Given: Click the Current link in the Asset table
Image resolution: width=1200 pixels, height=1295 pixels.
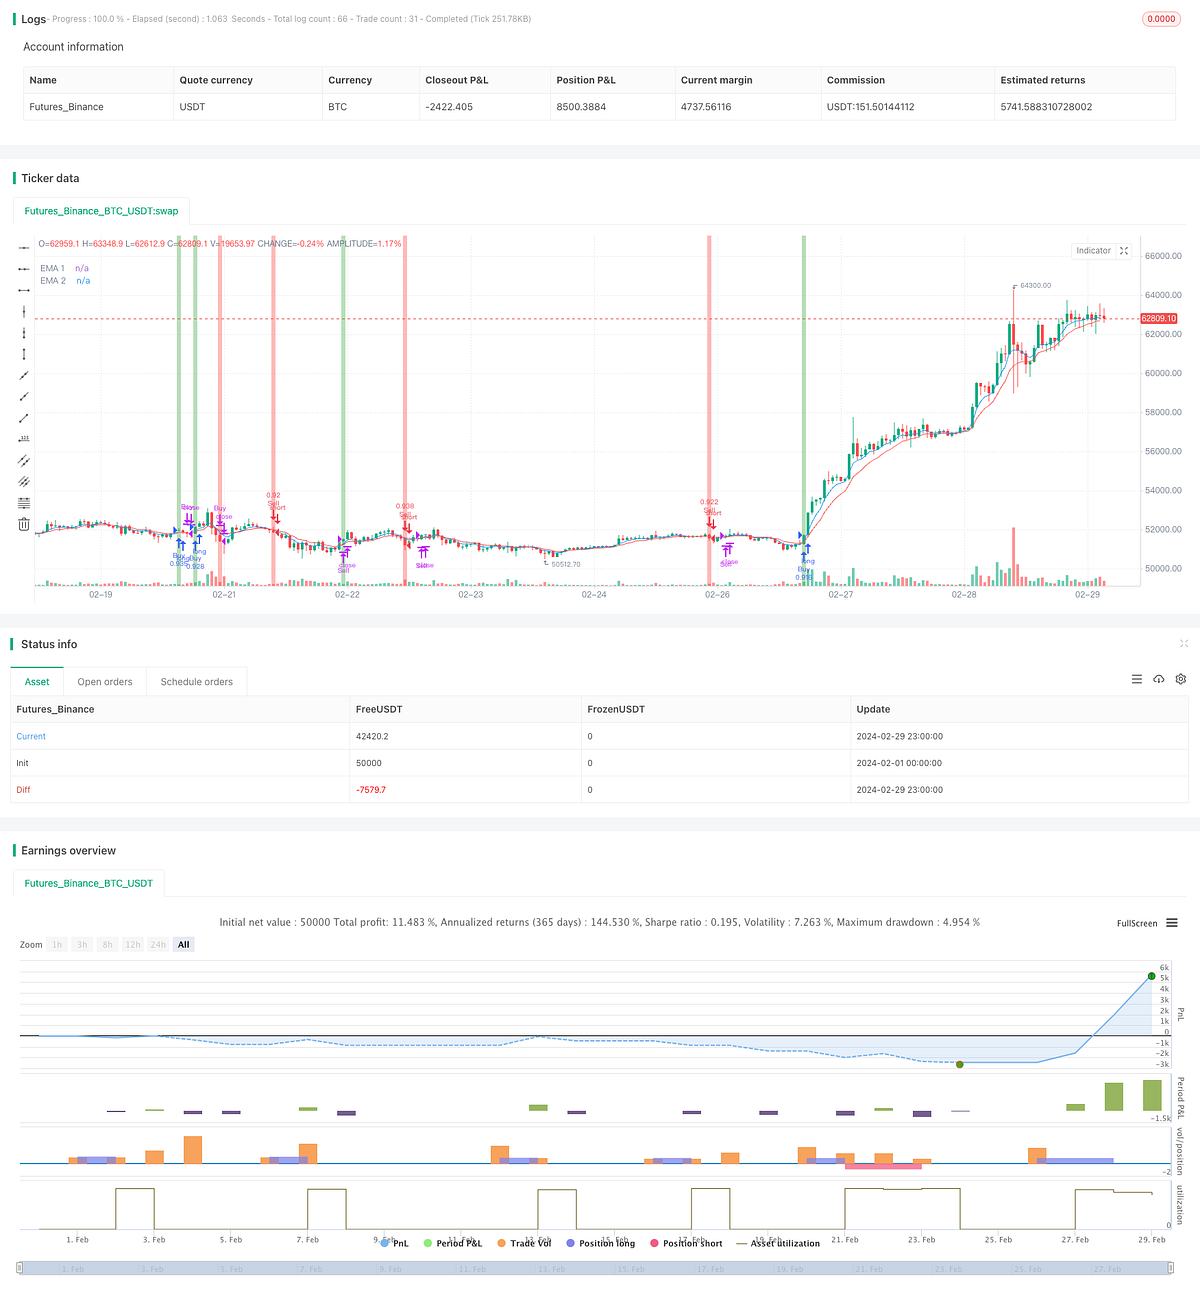Looking at the screenshot, I should [31, 736].
